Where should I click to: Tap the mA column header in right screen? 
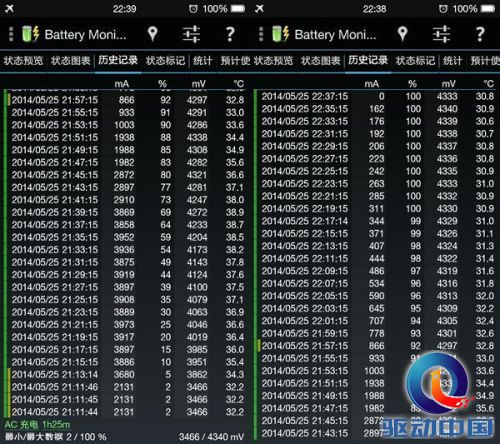point(372,84)
